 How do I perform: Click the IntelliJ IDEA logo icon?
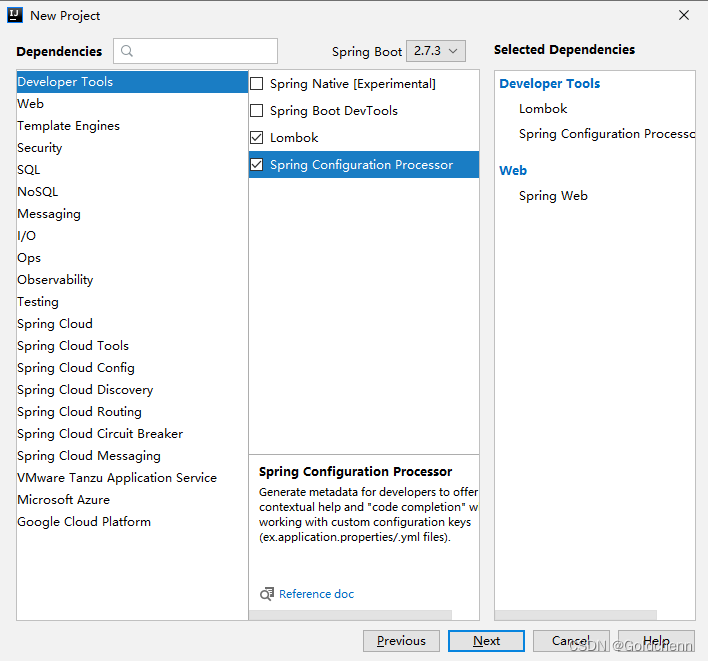[14, 15]
